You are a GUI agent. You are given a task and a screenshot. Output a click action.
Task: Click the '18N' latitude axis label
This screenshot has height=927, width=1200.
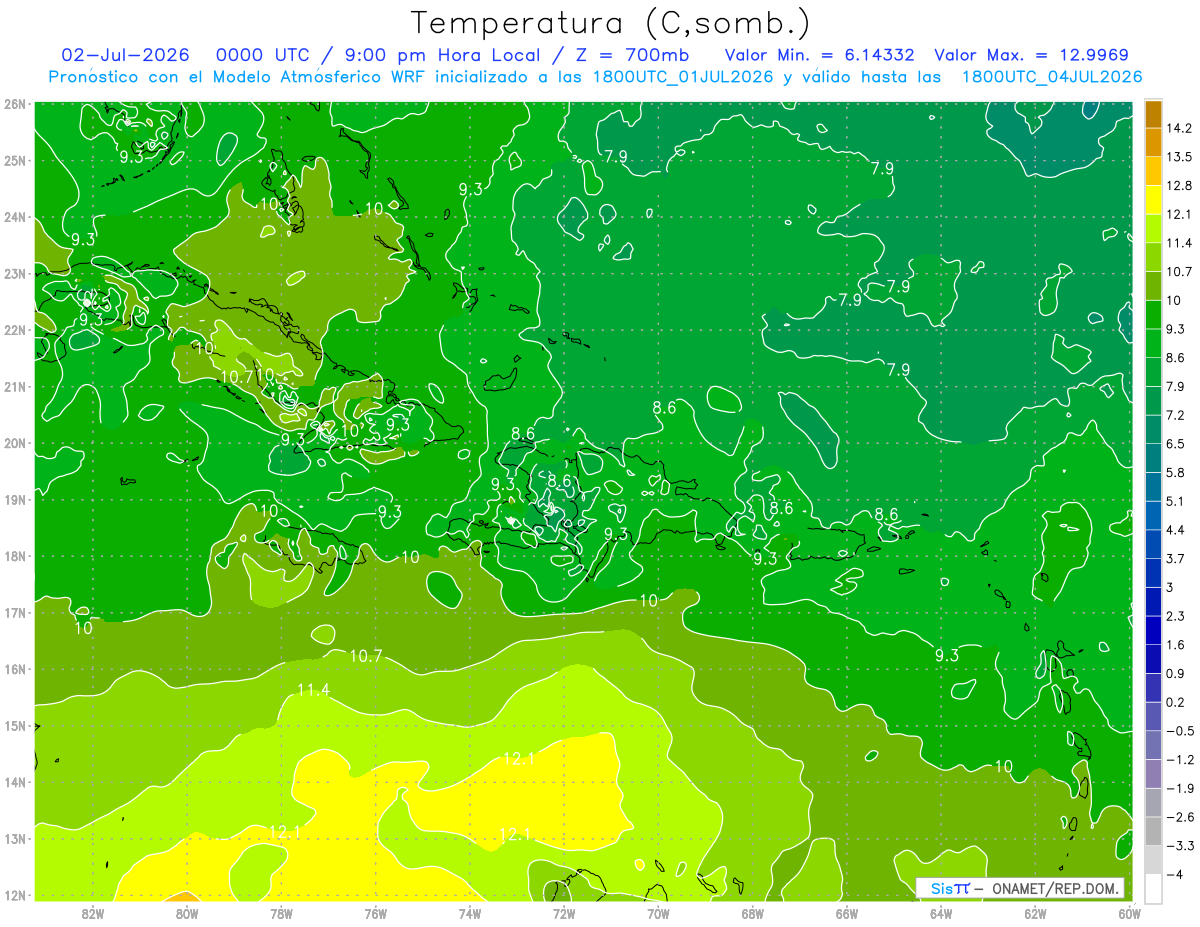click(x=14, y=556)
